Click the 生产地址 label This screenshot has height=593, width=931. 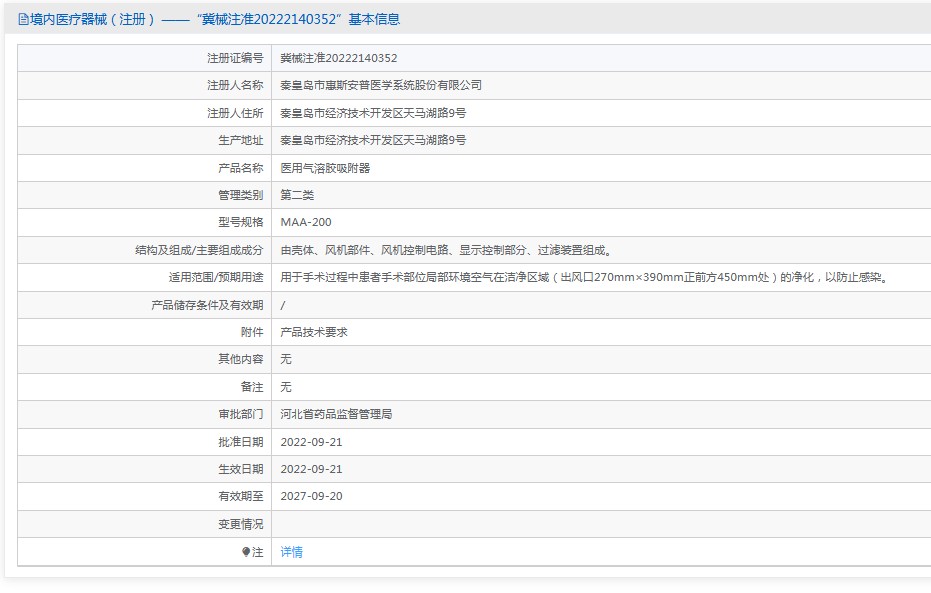(x=240, y=140)
